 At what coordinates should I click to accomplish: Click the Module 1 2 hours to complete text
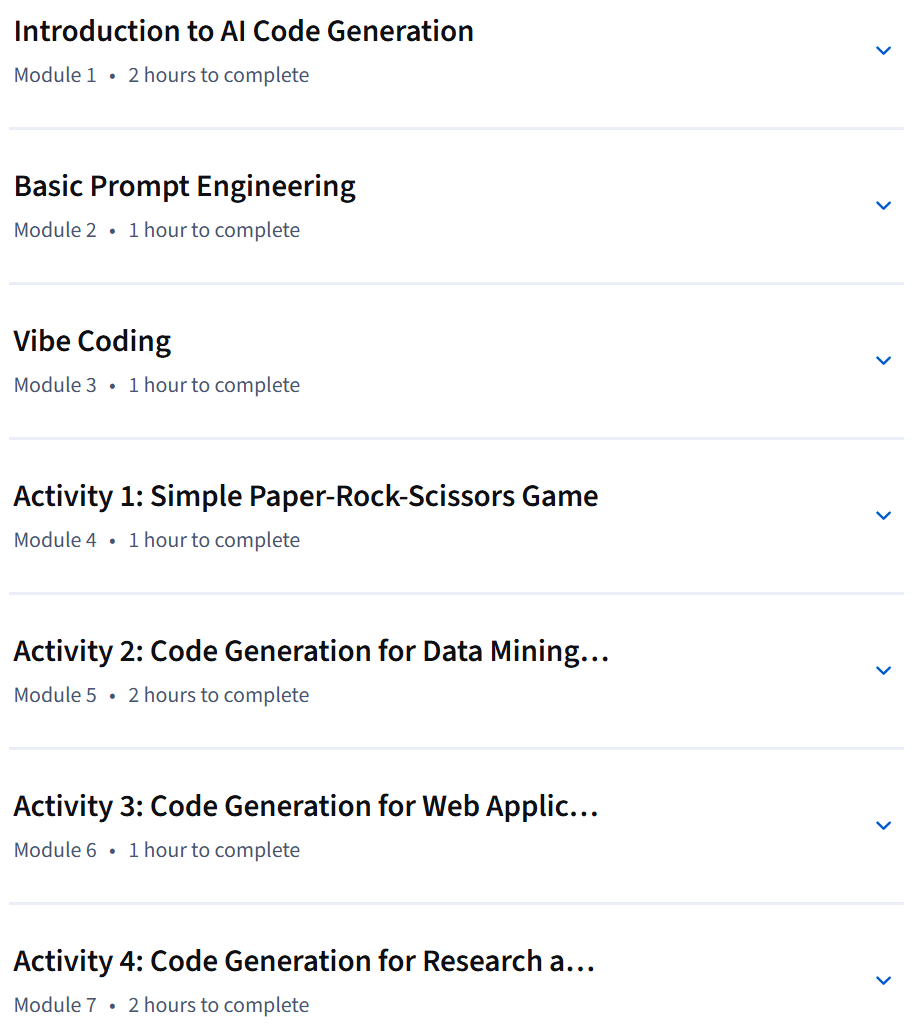[x=162, y=76]
